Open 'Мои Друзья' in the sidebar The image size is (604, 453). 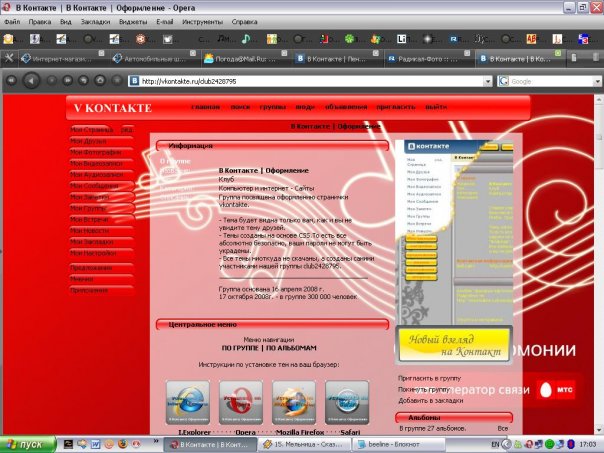pyautogui.click(x=88, y=141)
